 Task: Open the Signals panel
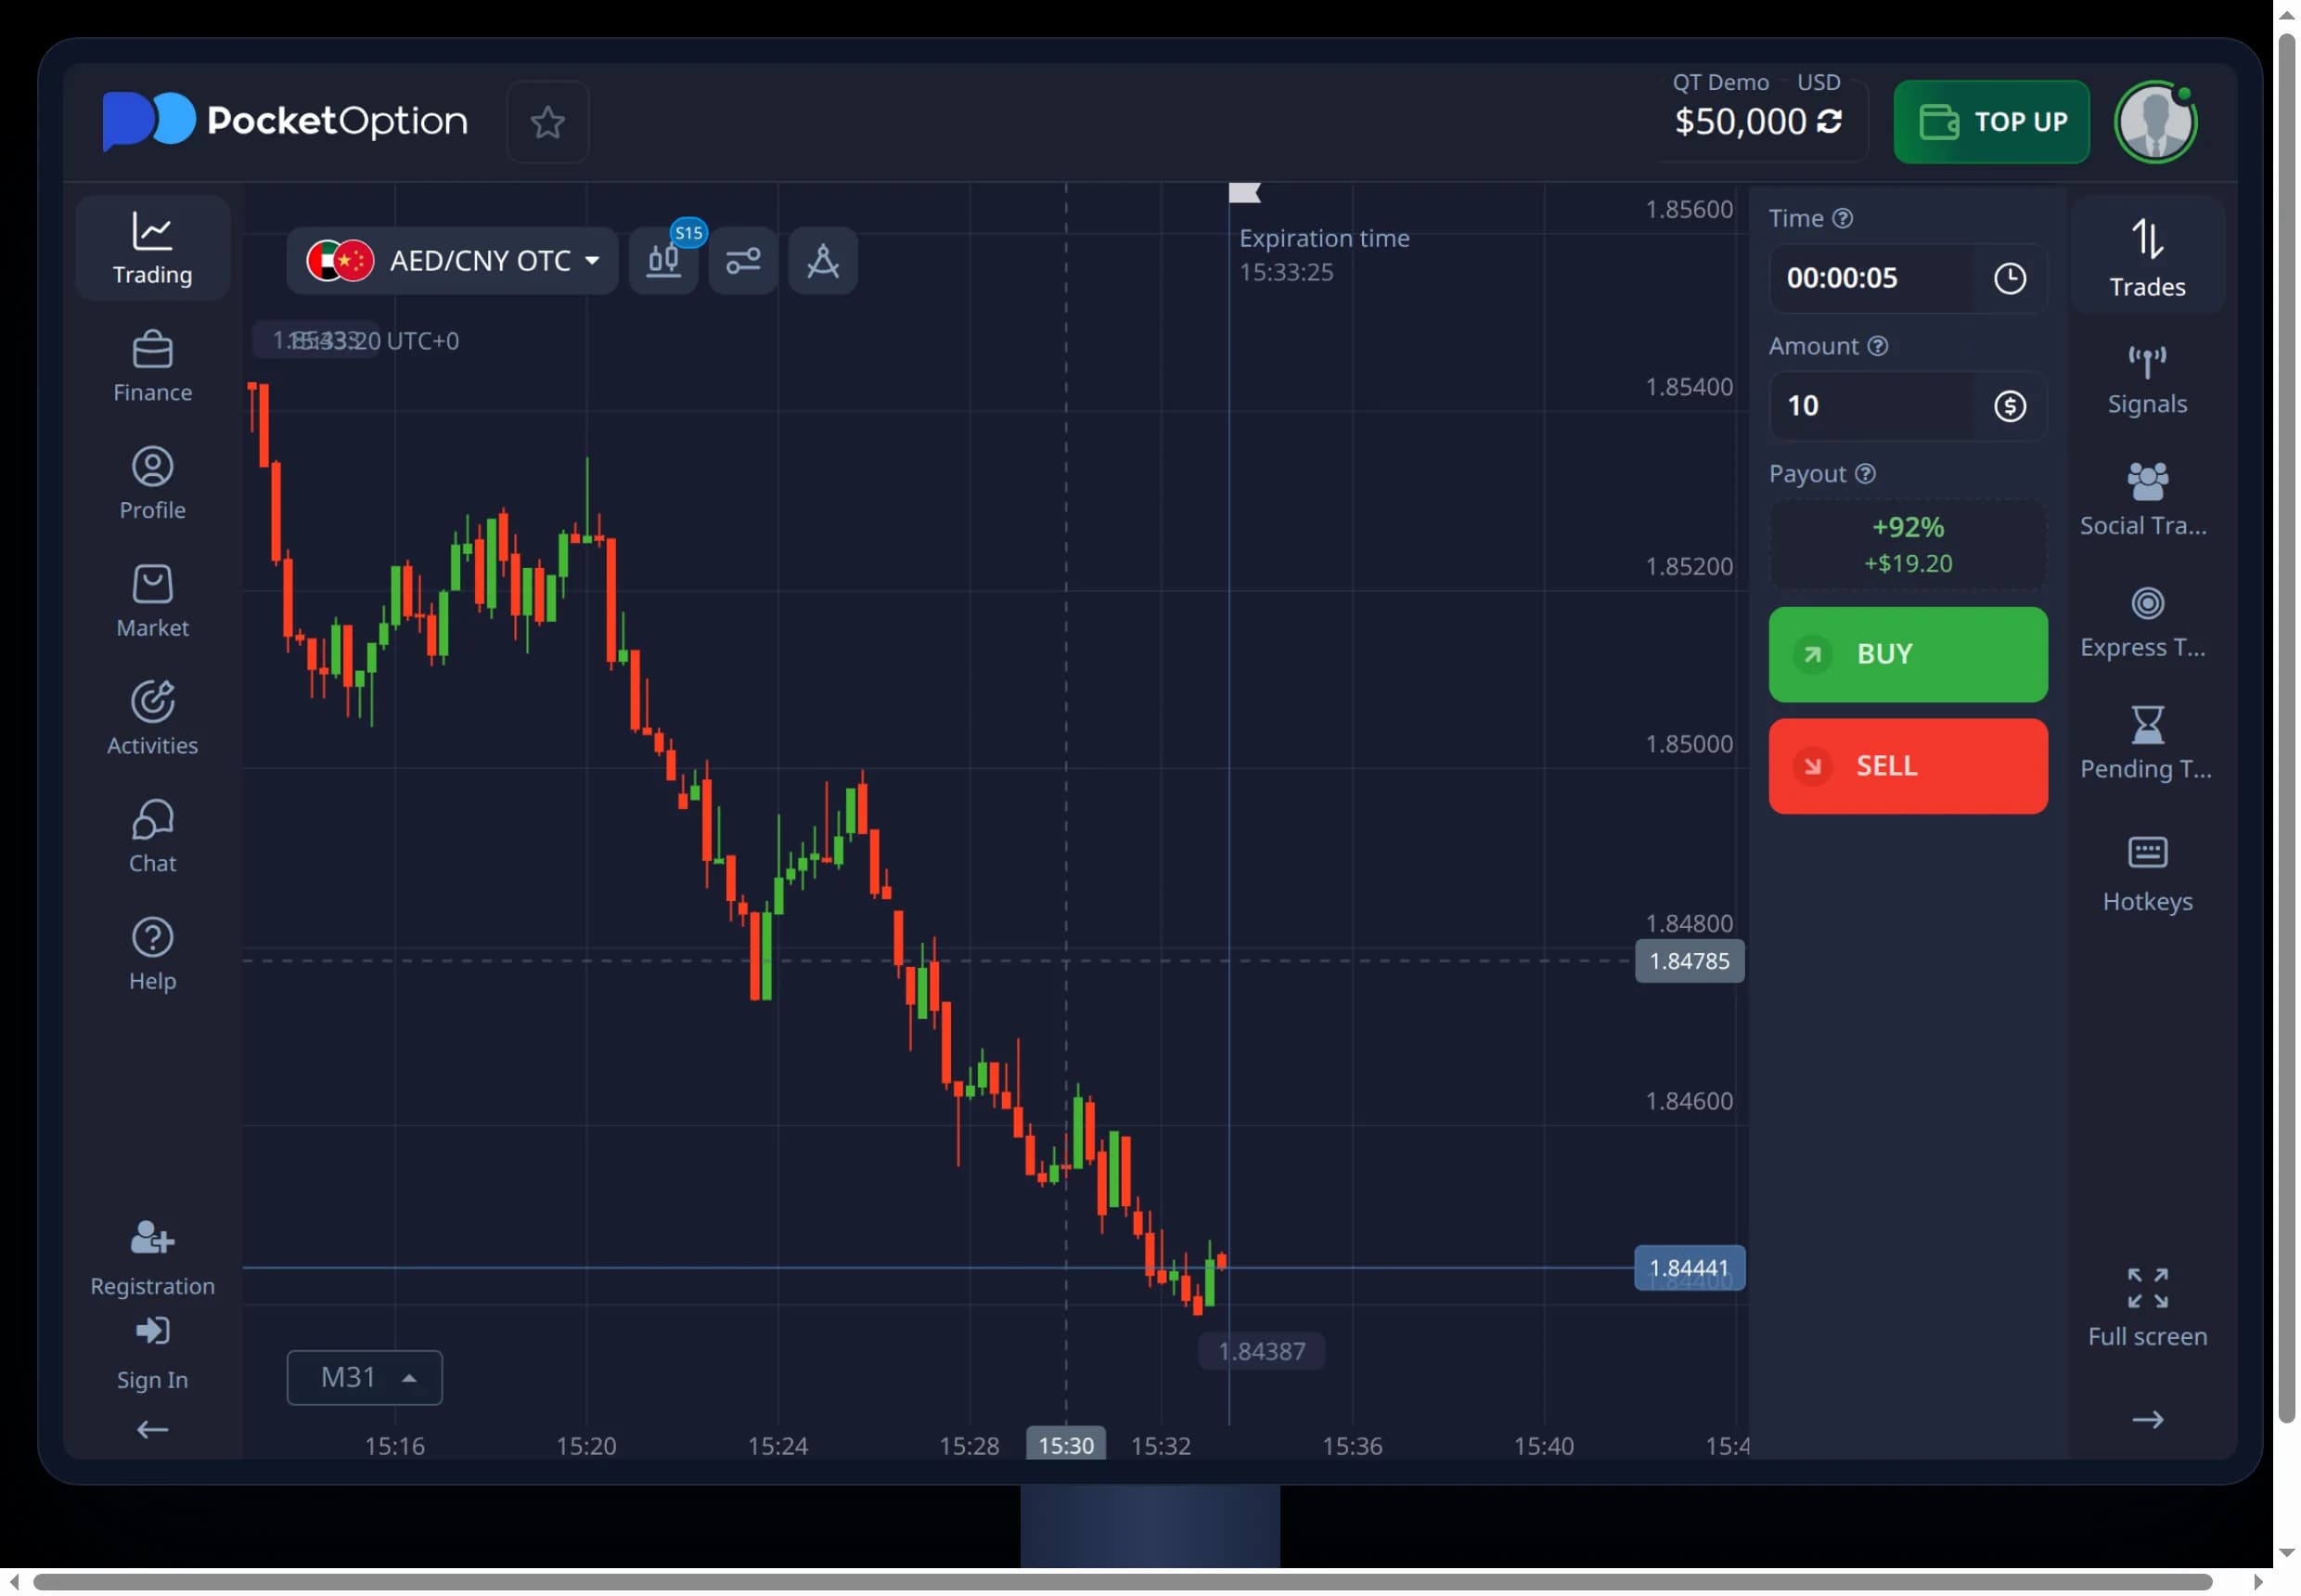[2147, 380]
